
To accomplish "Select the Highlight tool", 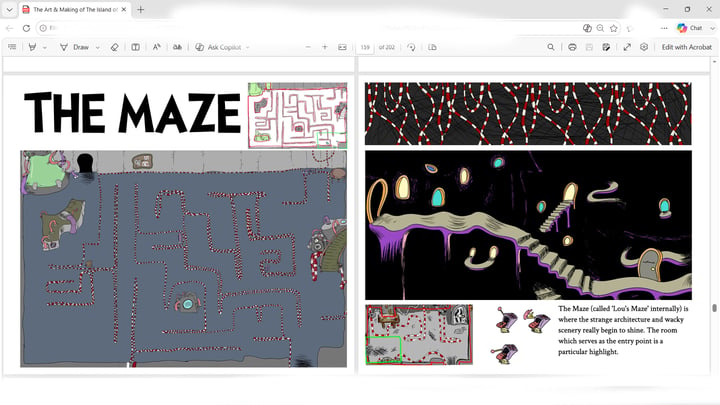I will coord(32,47).
